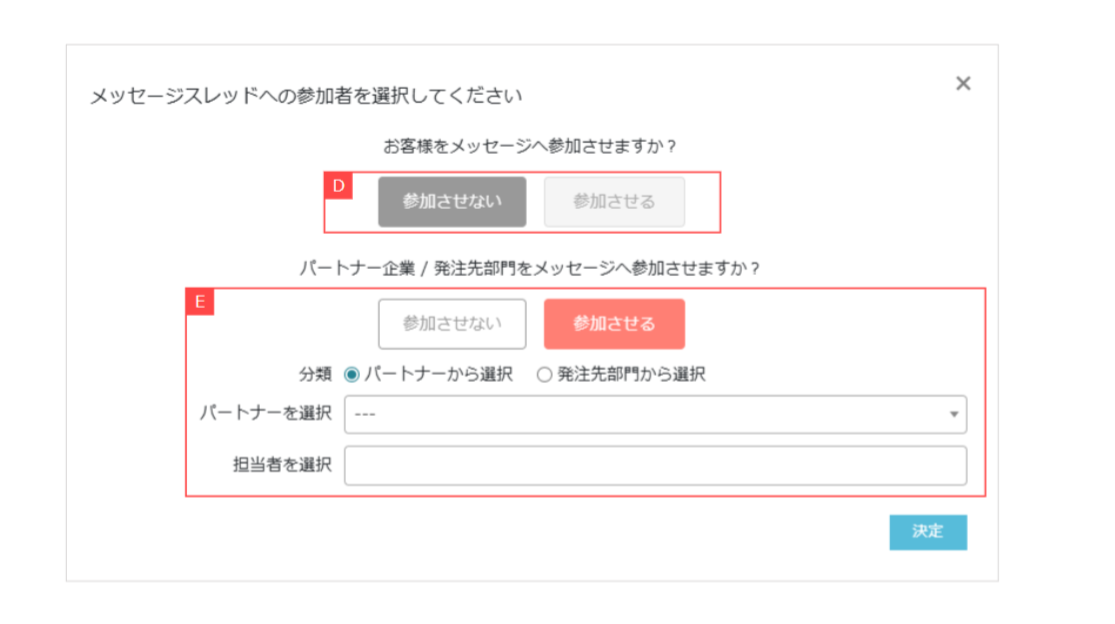The width and height of the screenshot is (1115, 624).
Task: Click the highlighted 参加させる partner button
Action: (x=613, y=323)
